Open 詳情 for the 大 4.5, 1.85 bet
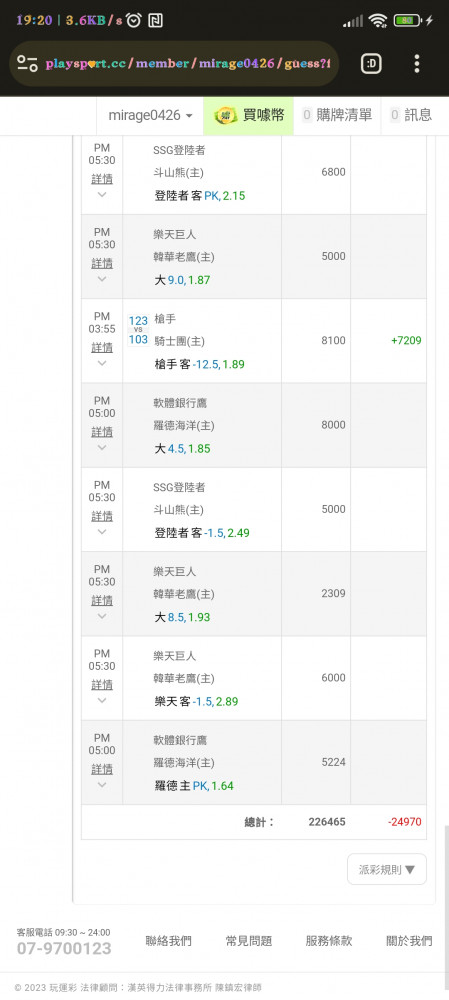 [x=102, y=432]
